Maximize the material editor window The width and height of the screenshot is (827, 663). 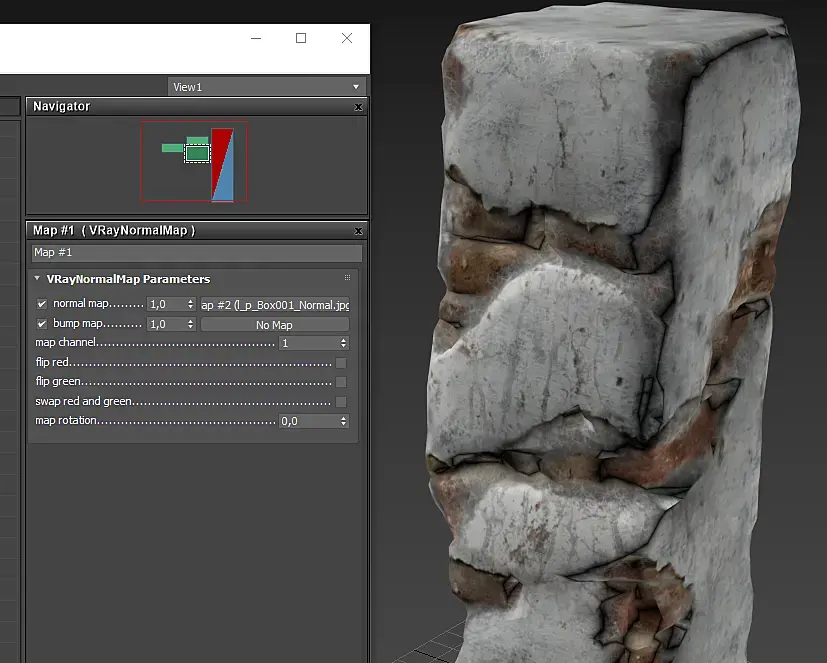pos(301,38)
